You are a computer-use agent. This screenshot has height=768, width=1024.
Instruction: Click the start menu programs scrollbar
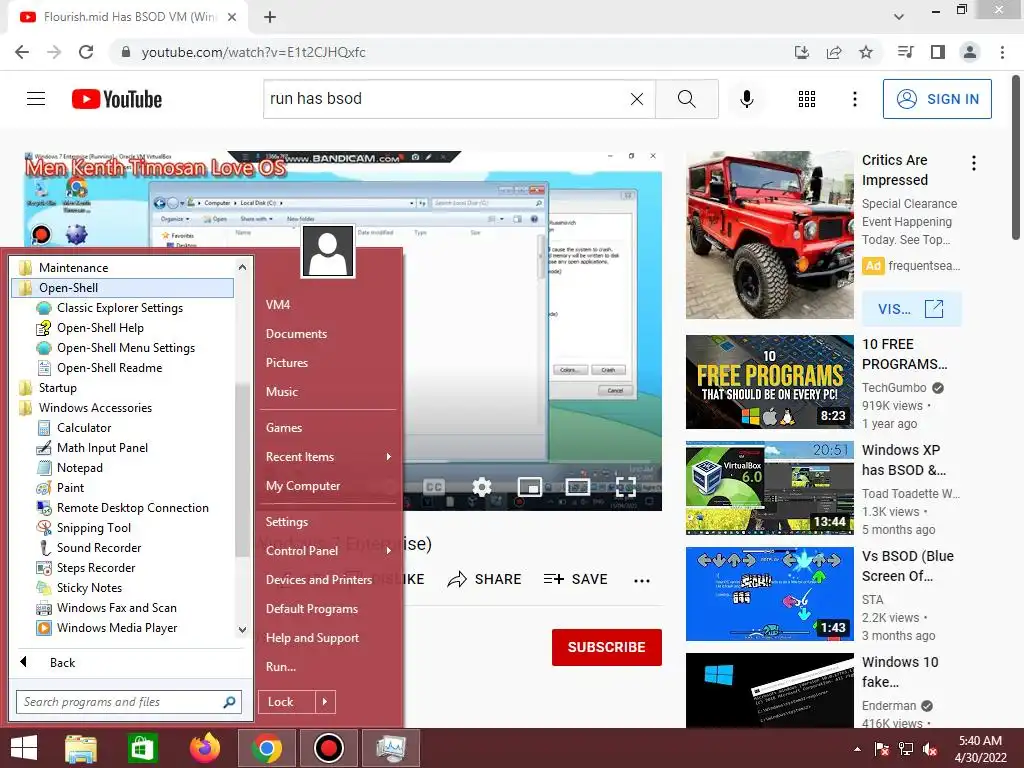(x=242, y=470)
